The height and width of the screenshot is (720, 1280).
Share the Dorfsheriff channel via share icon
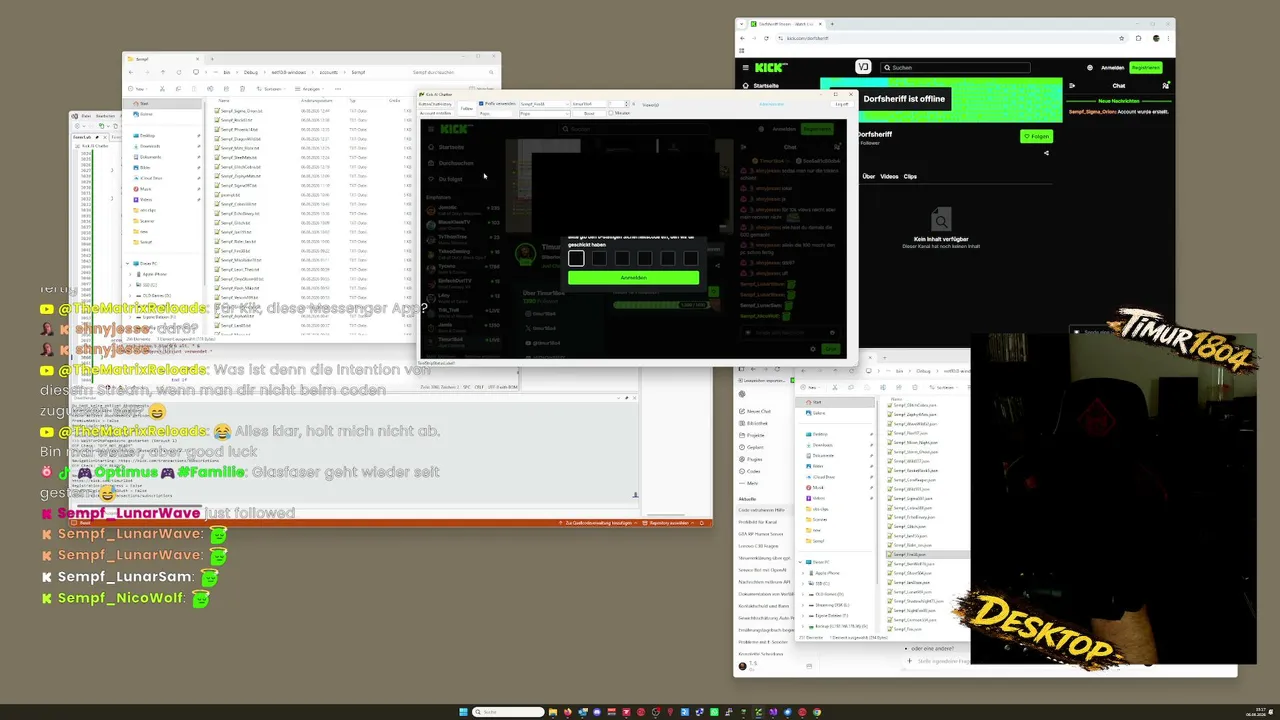[1046, 153]
